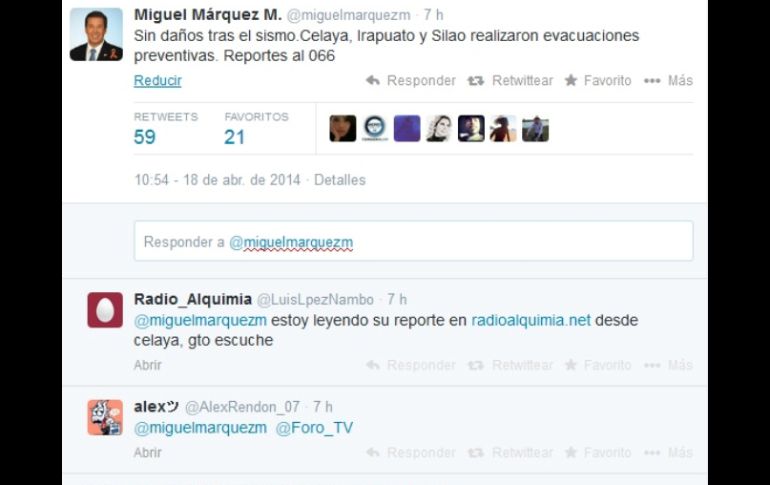Screen dimensions: 770x485
Task: Click the first retweeter's avatar thumbnail
Action: click(343, 129)
